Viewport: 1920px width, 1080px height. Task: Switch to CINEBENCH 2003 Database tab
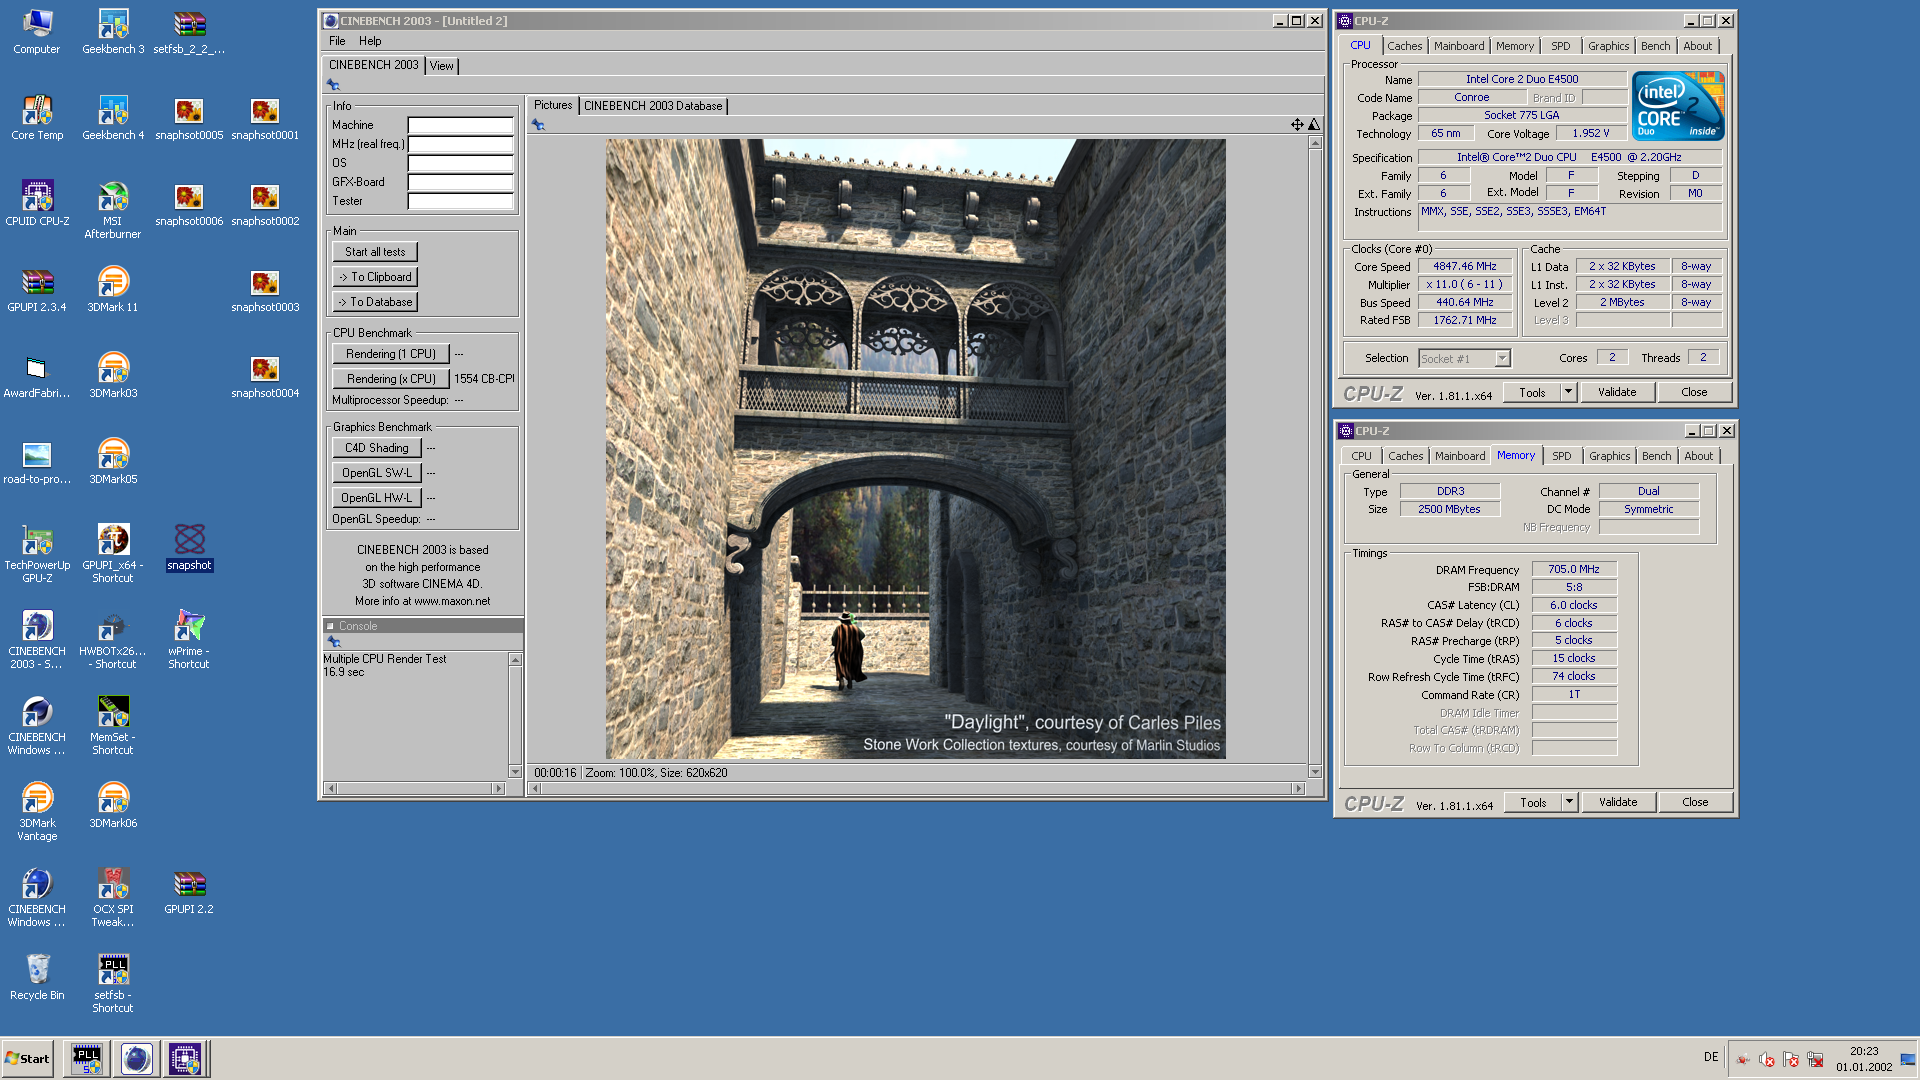(653, 106)
